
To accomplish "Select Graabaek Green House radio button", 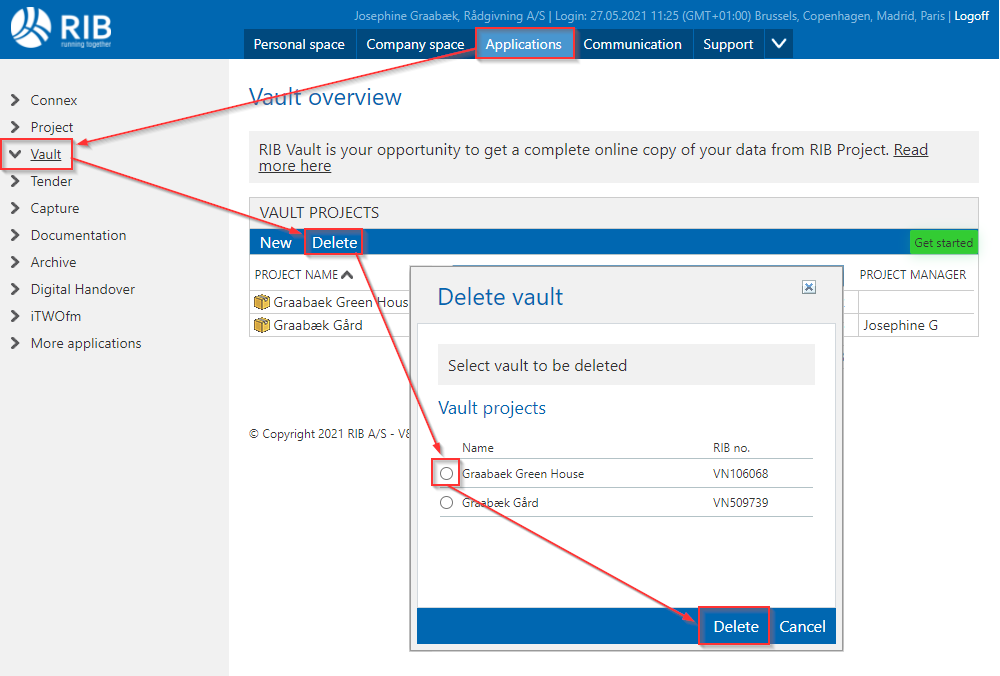I will pos(447,474).
